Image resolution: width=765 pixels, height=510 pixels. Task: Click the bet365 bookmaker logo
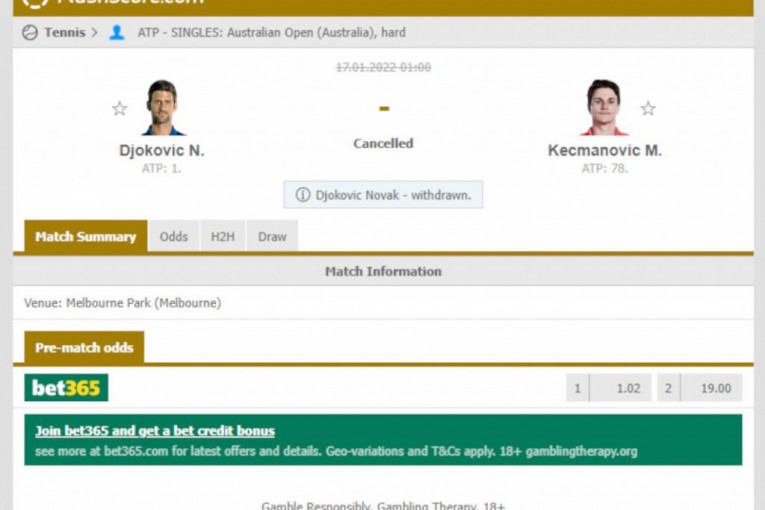66,388
